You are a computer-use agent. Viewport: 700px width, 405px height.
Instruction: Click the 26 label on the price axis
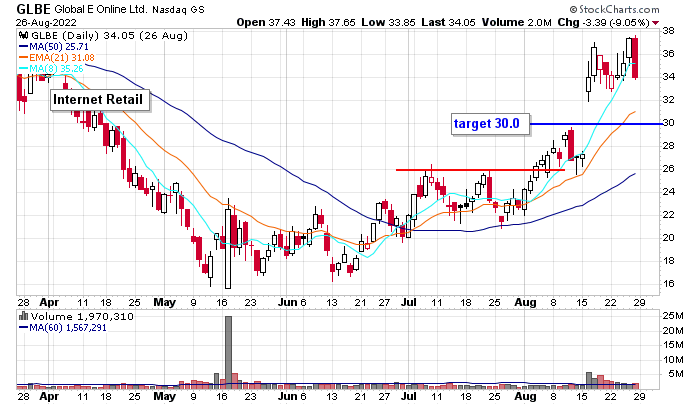tap(668, 169)
